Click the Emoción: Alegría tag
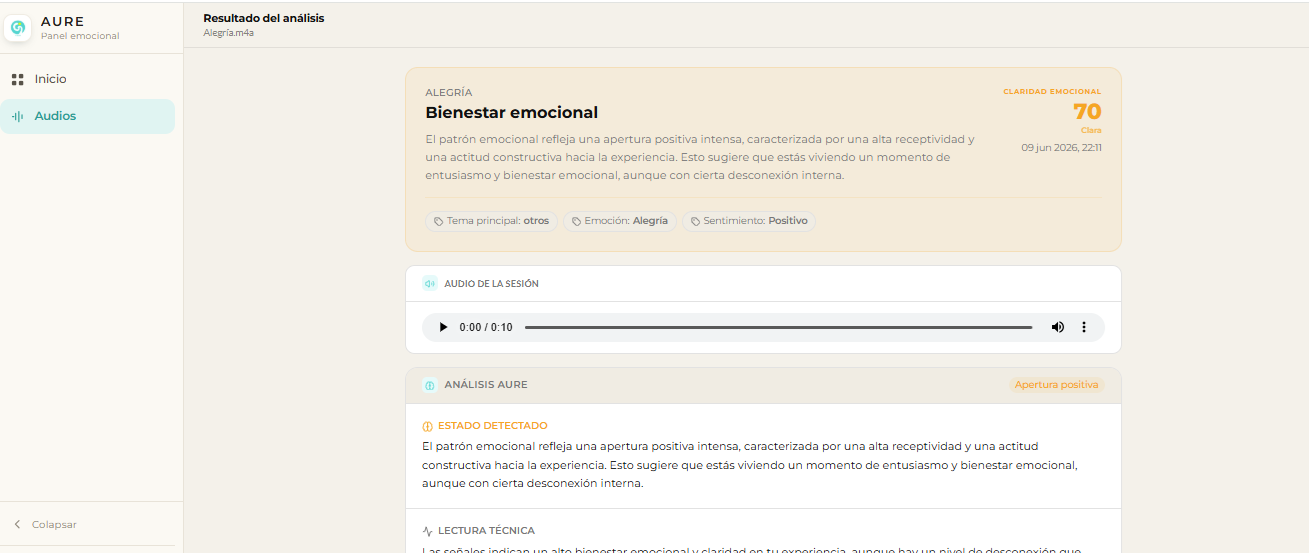Viewport: 1309px width, 553px height. [620, 221]
